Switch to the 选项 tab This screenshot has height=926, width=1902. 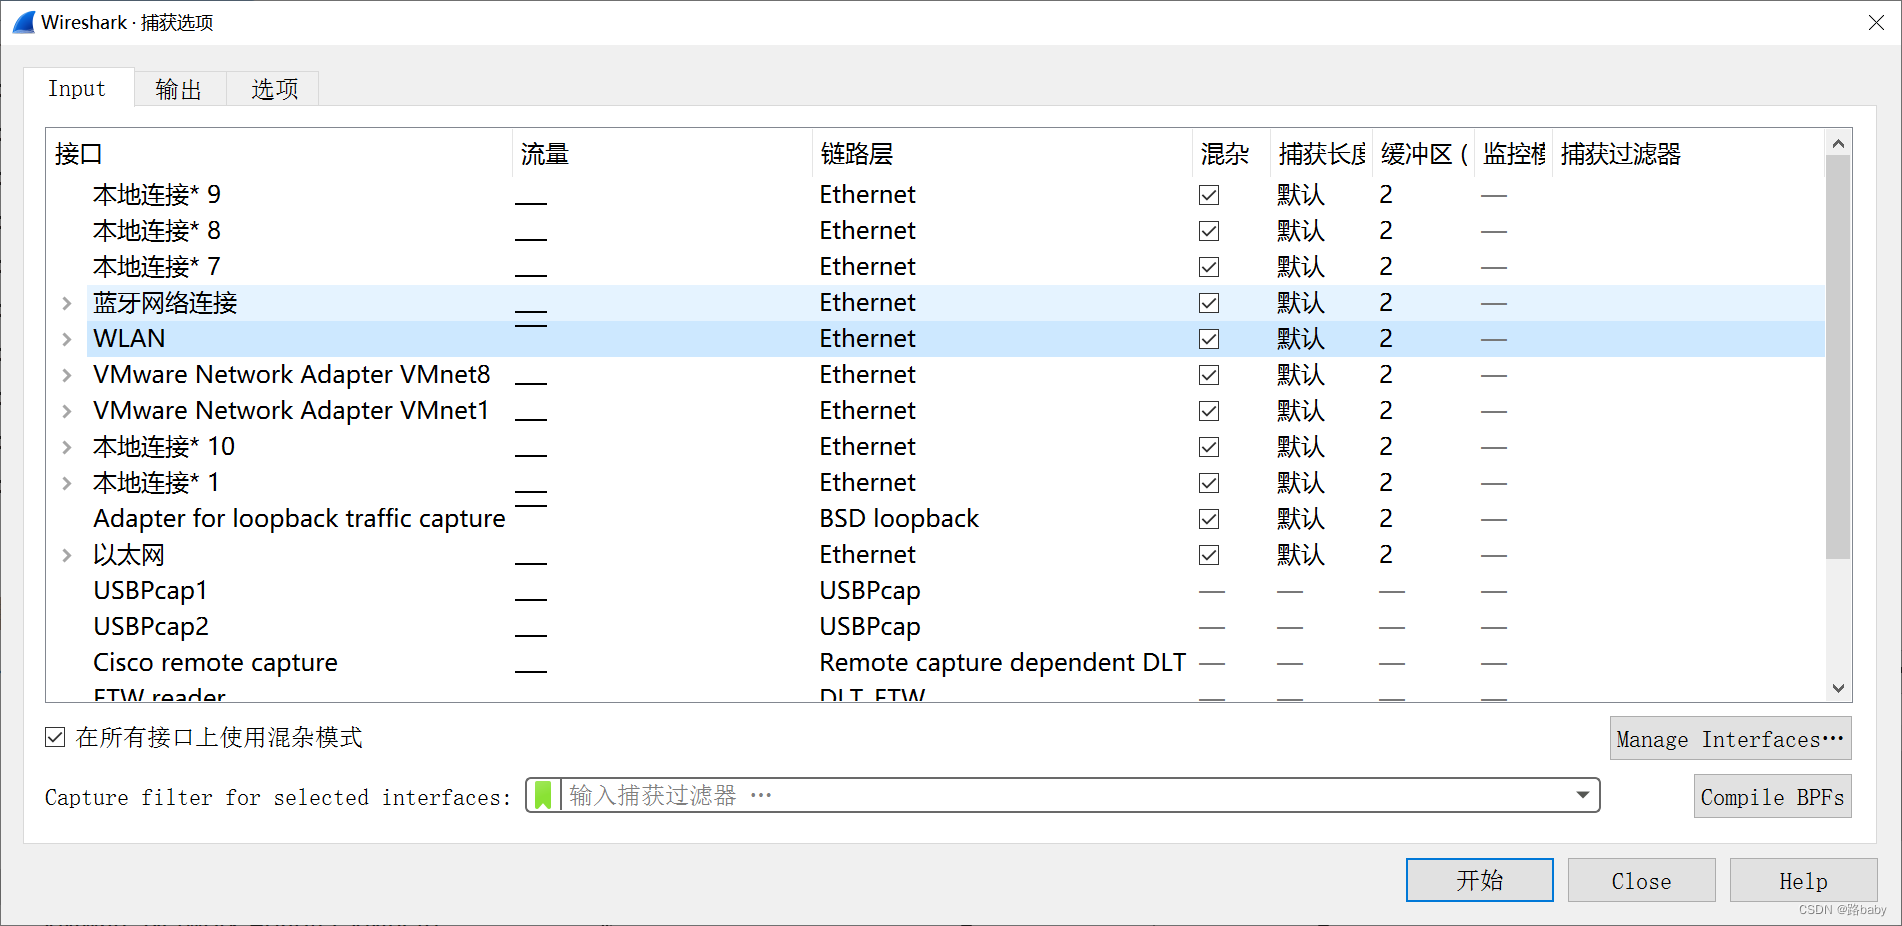tap(274, 89)
